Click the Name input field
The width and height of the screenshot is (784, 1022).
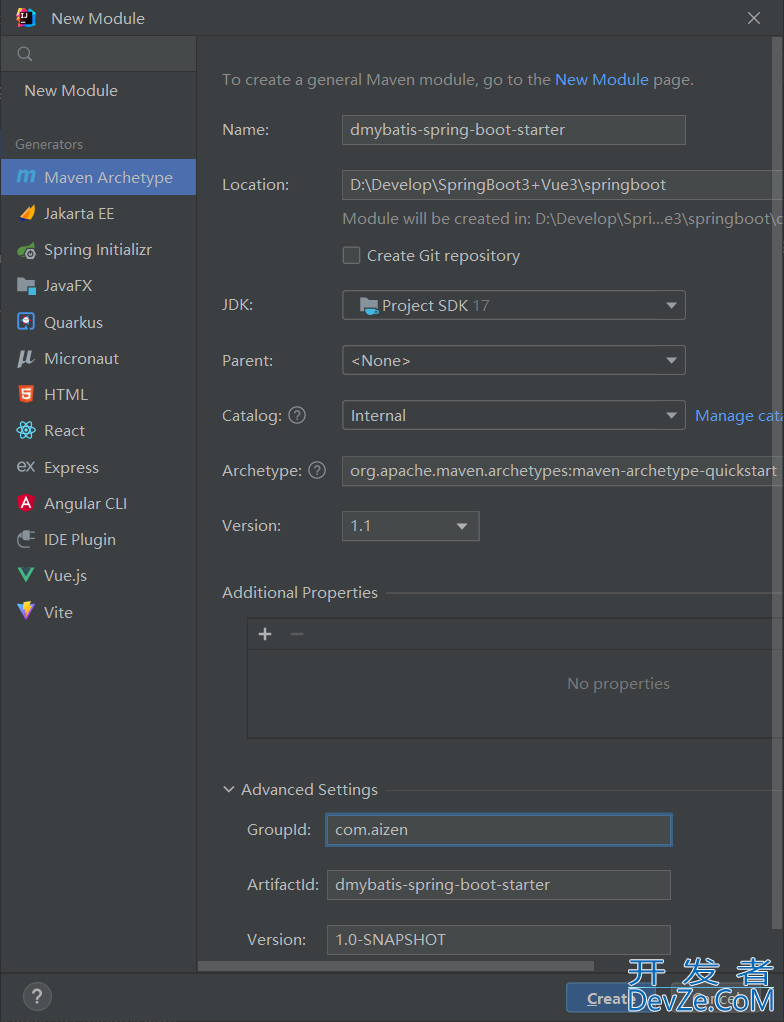coord(514,130)
